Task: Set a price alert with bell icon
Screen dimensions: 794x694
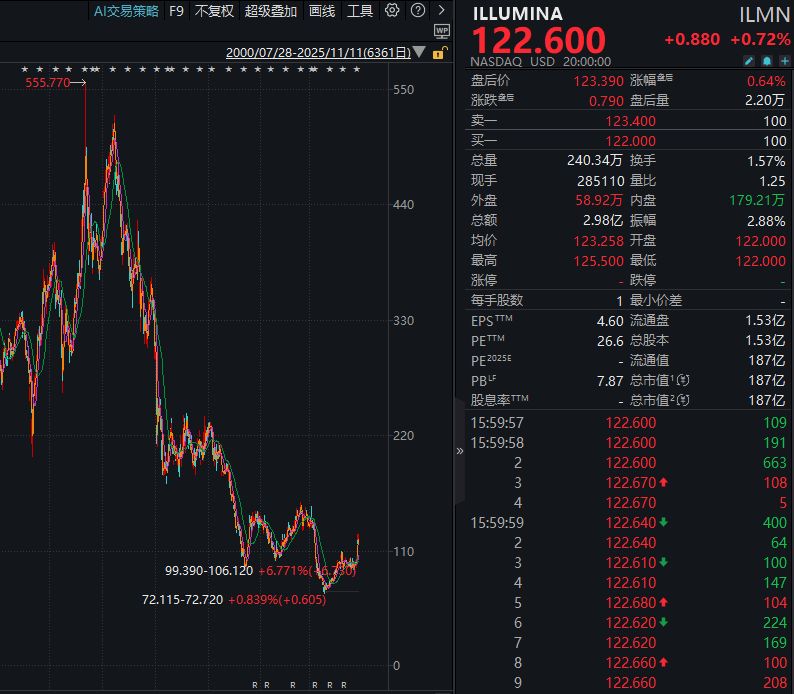Action: tap(765, 61)
